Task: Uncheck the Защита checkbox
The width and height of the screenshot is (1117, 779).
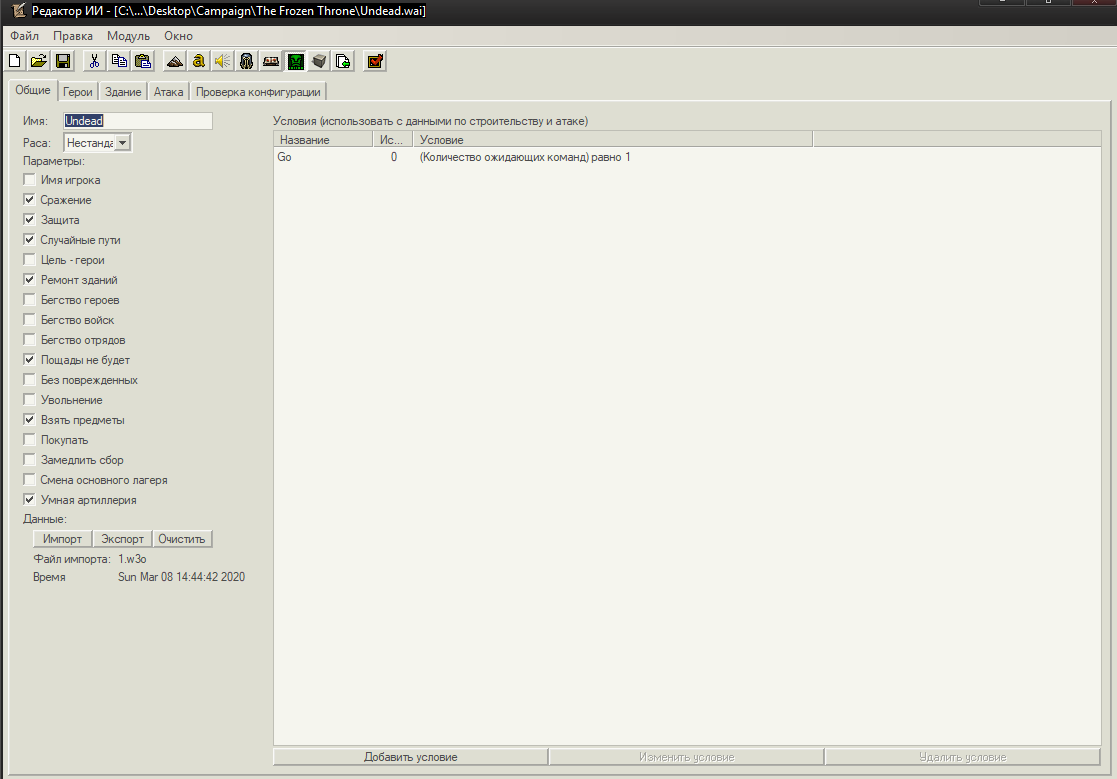Action: (x=29, y=219)
